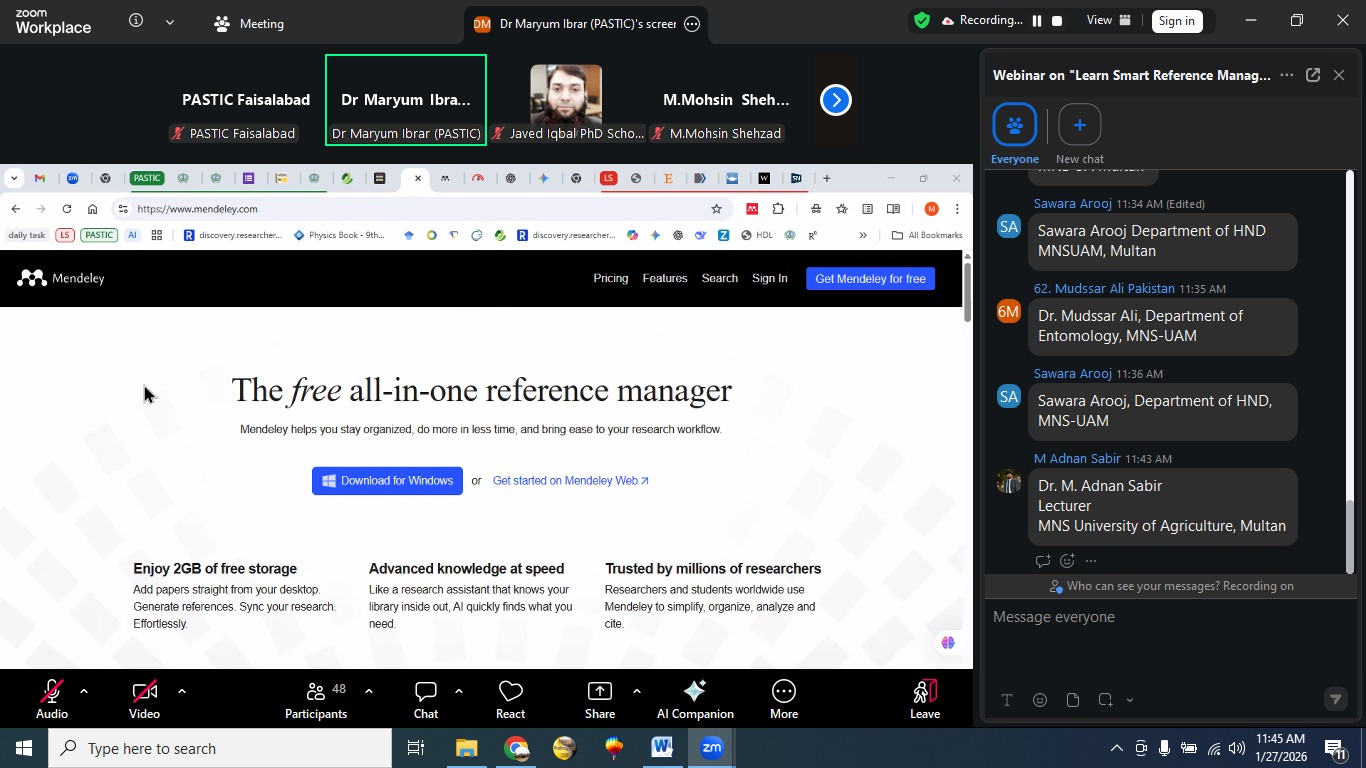Screen dimensions: 1366x768
Task: Expand video options chevron
Action: [182, 690]
